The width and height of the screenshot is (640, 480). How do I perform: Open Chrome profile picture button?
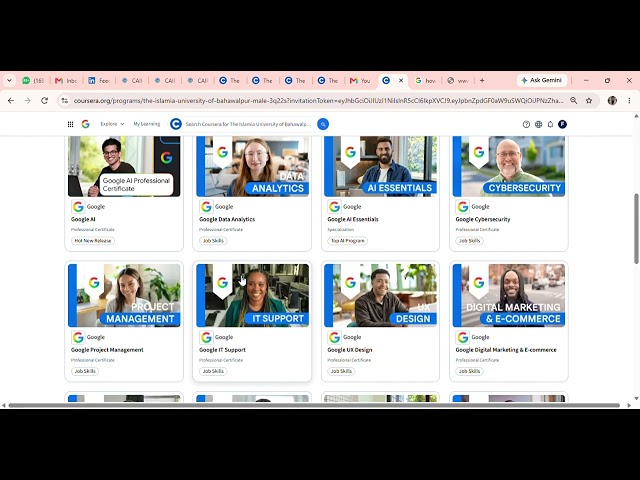point(612,100)
